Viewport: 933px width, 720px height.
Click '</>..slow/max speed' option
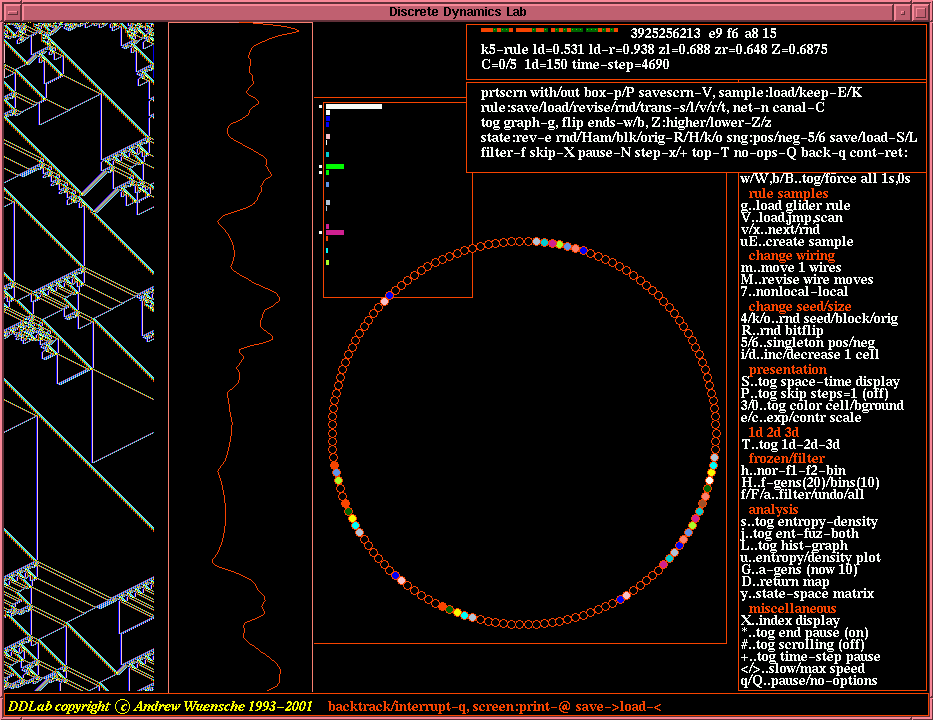click(x=802, y=668)
